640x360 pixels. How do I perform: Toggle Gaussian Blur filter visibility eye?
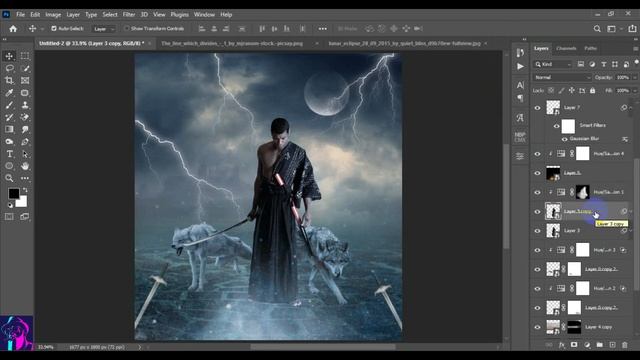564,139
